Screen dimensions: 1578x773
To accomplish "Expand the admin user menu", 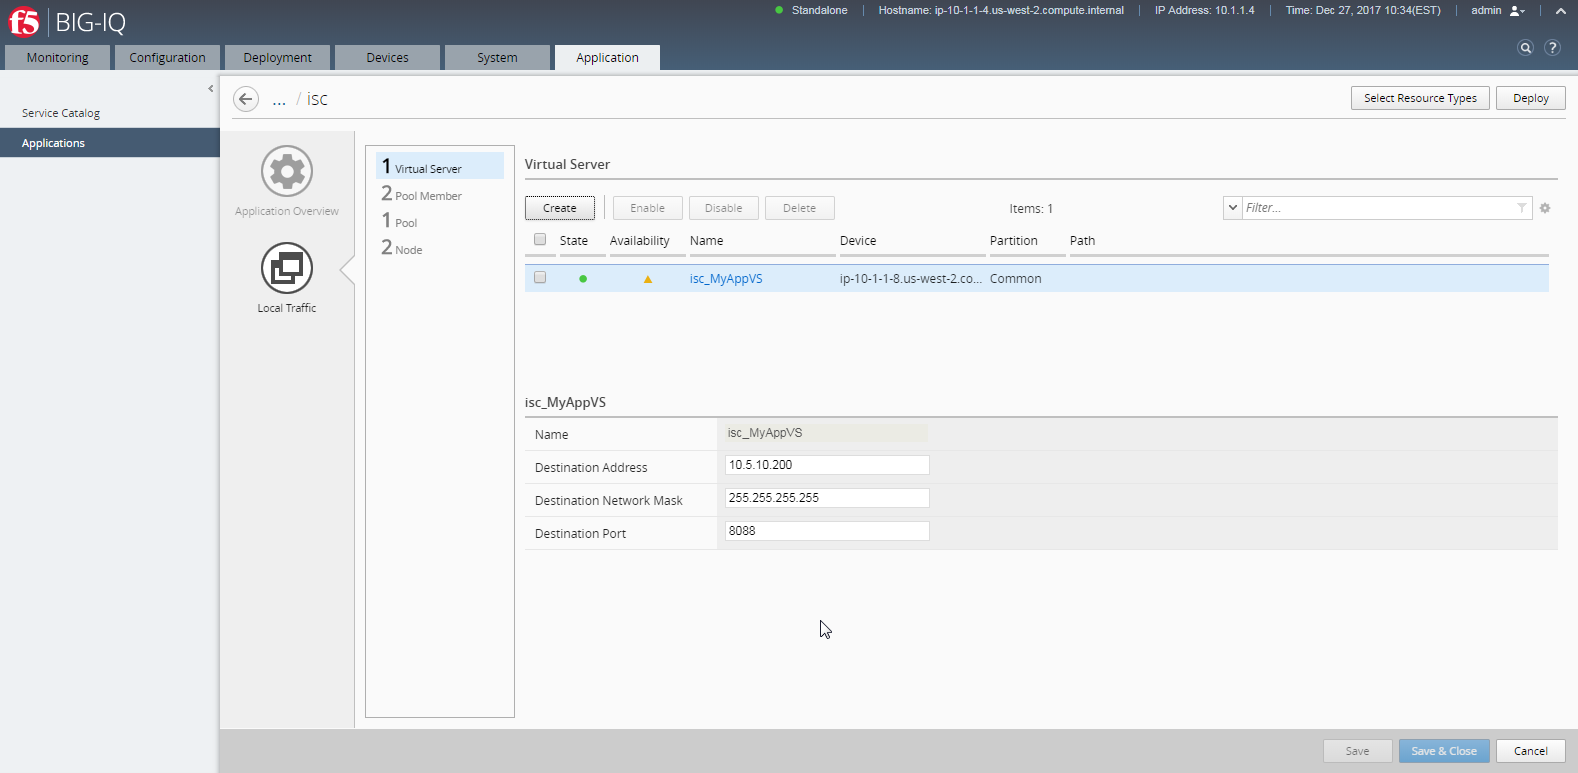I will coord(1516,11).
